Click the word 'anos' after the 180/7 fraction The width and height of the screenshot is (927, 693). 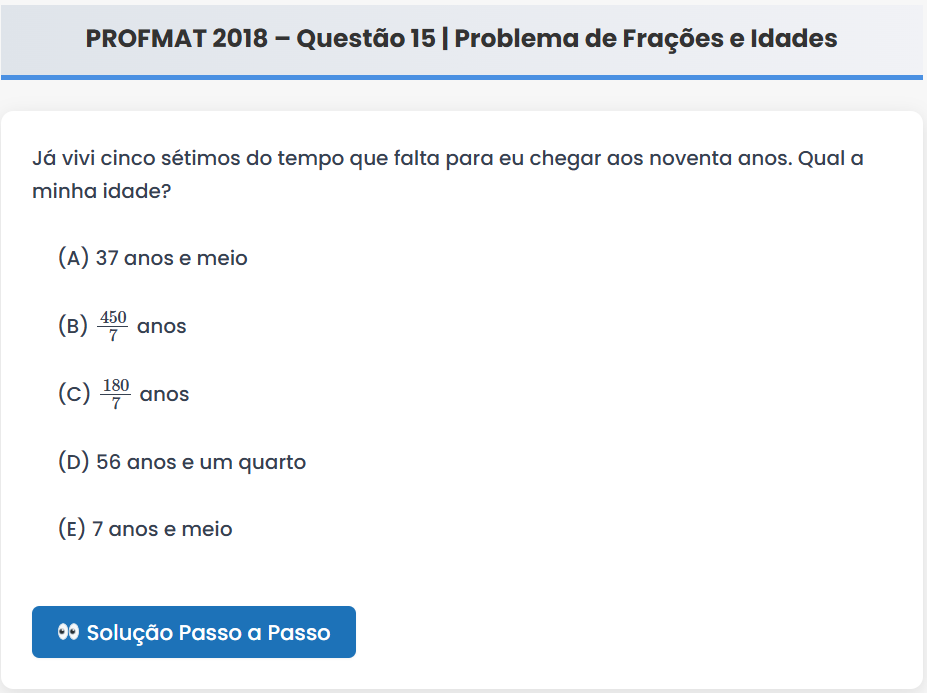coord(165,394)
